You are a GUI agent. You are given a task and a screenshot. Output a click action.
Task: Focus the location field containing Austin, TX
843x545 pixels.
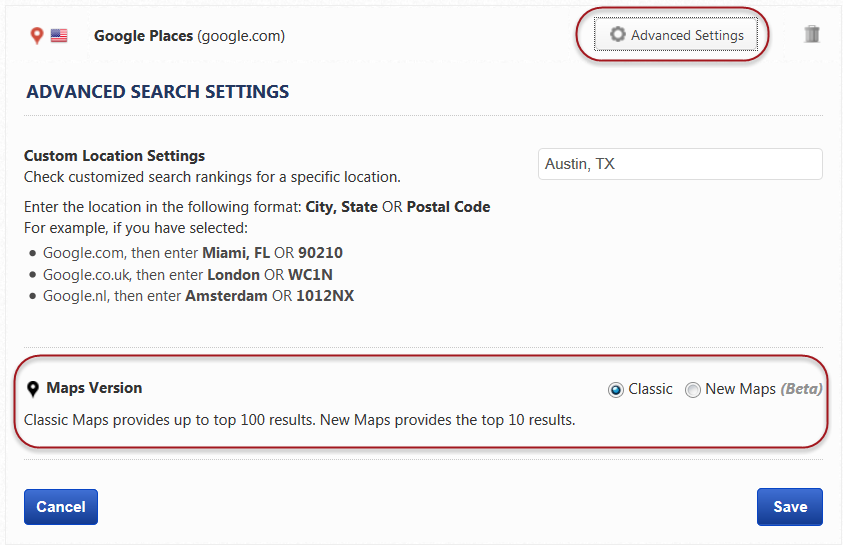click(x=680, y=164)
